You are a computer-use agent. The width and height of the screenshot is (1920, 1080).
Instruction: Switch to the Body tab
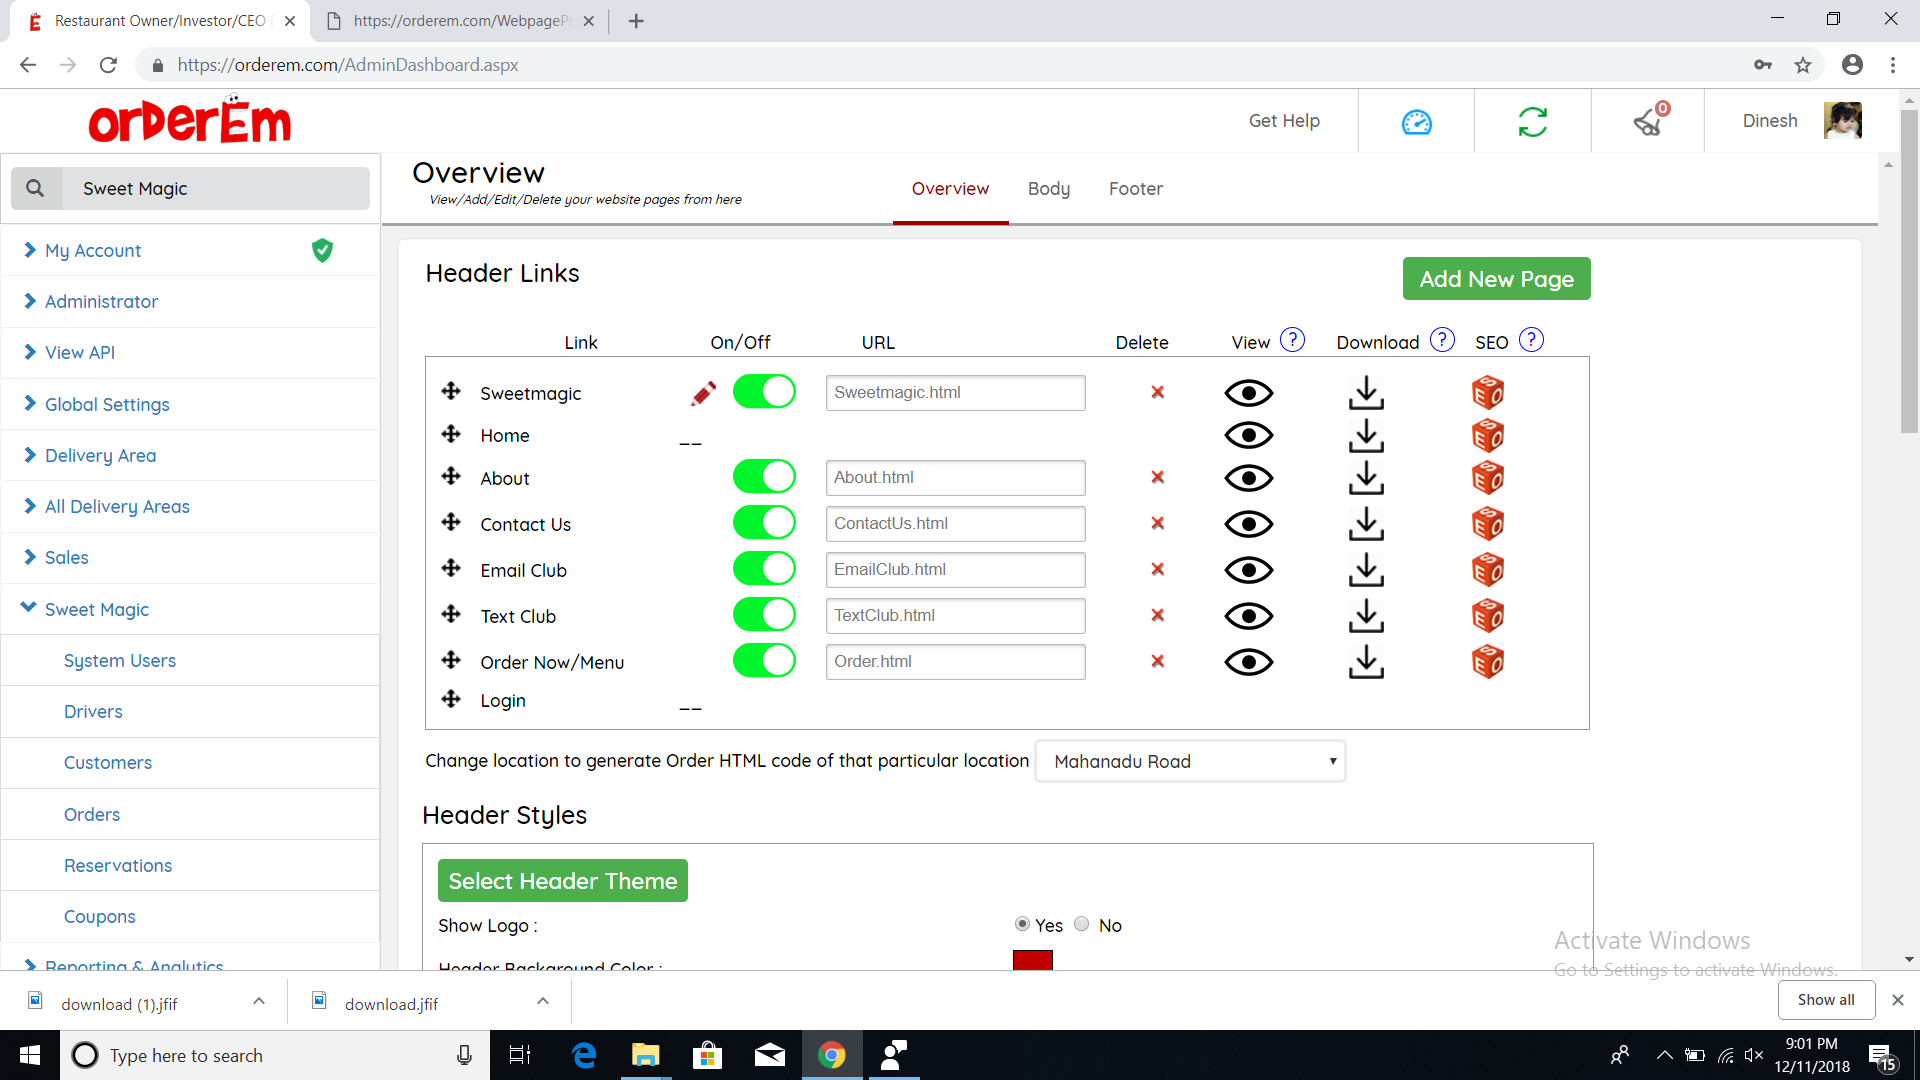click(1048, 189)
